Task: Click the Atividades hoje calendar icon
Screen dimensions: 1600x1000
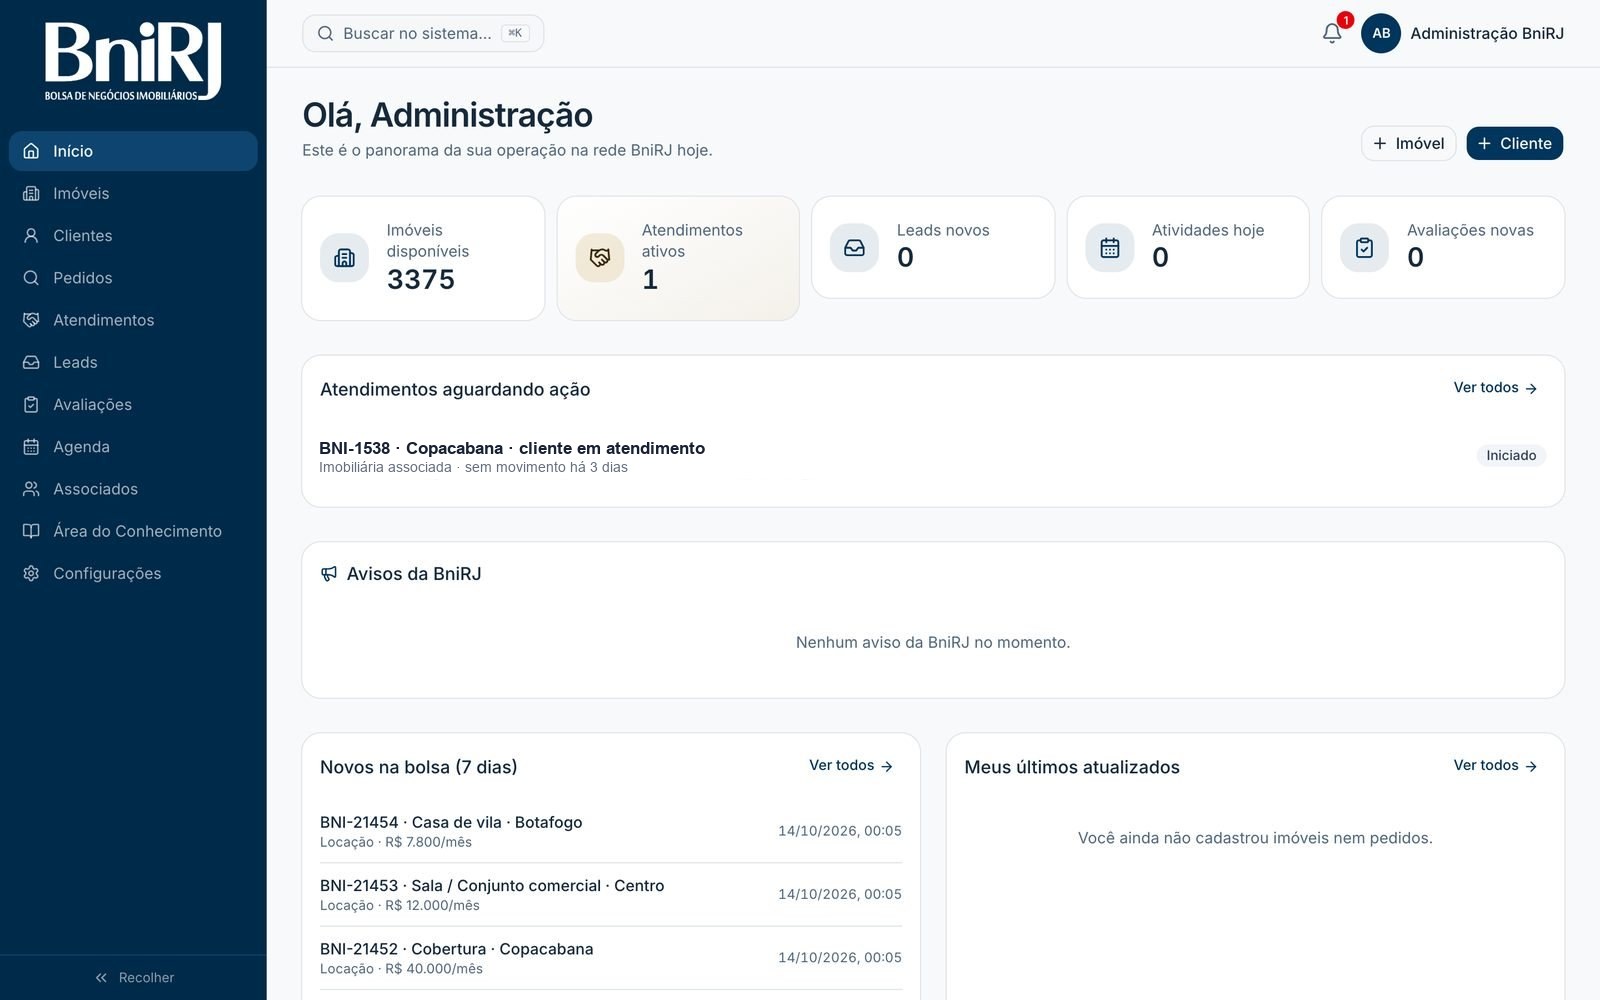Action: 1110,247
